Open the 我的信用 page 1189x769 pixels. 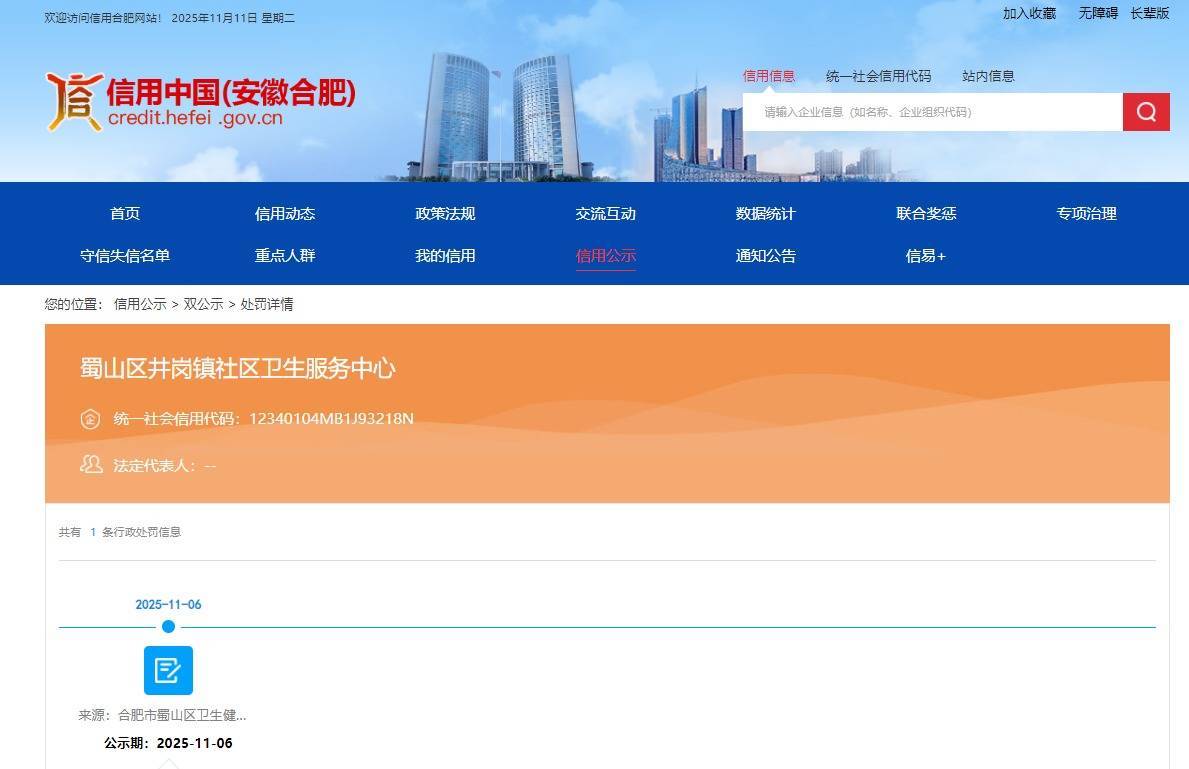click(x=444, y=255)
